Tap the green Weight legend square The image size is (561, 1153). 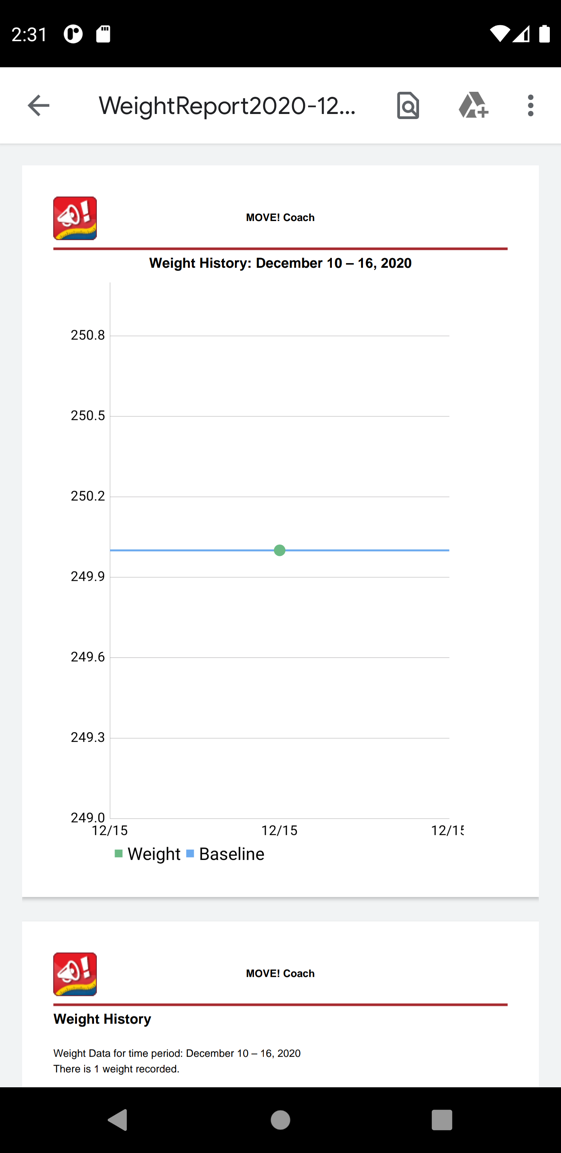118,854
